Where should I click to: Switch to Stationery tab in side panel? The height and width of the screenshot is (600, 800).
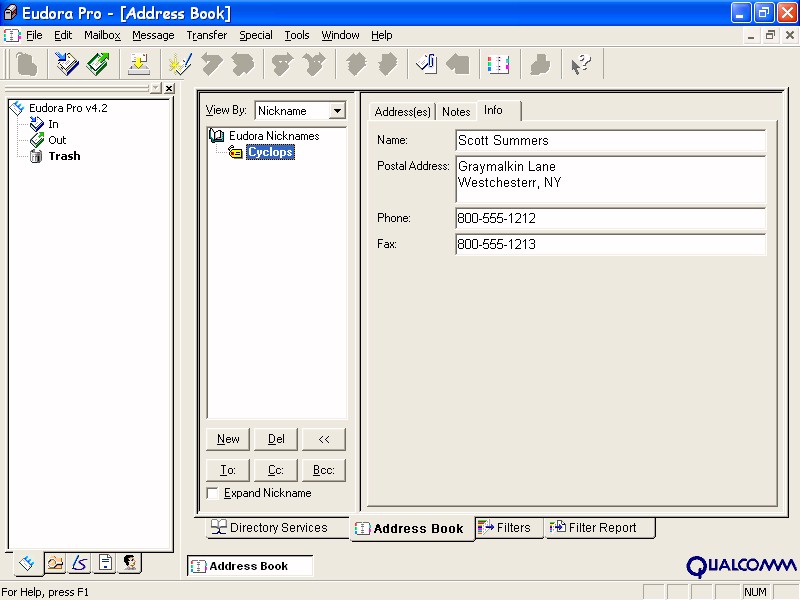pyautogui.click(x=105, y=563)
